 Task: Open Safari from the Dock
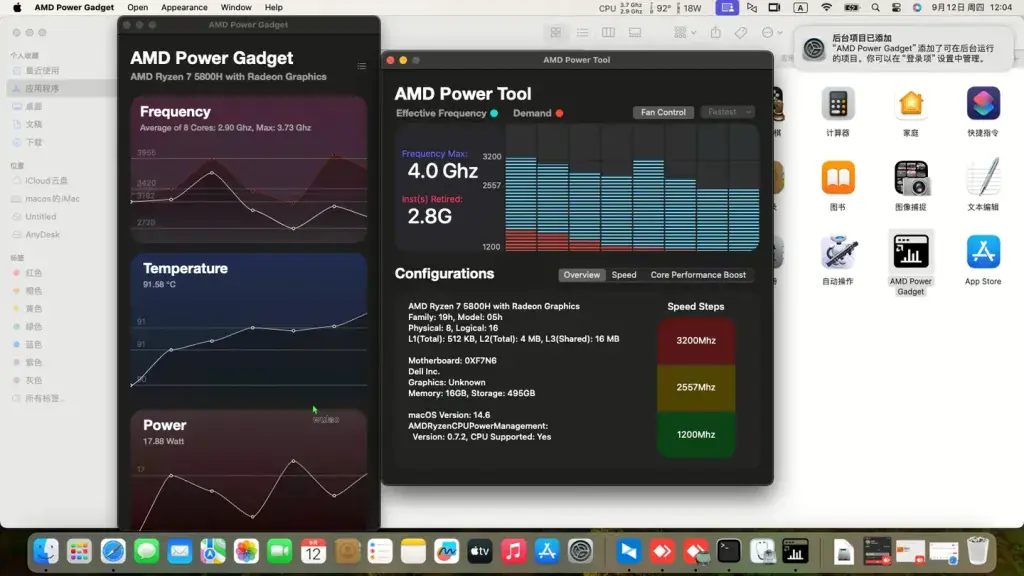point(113,552)
